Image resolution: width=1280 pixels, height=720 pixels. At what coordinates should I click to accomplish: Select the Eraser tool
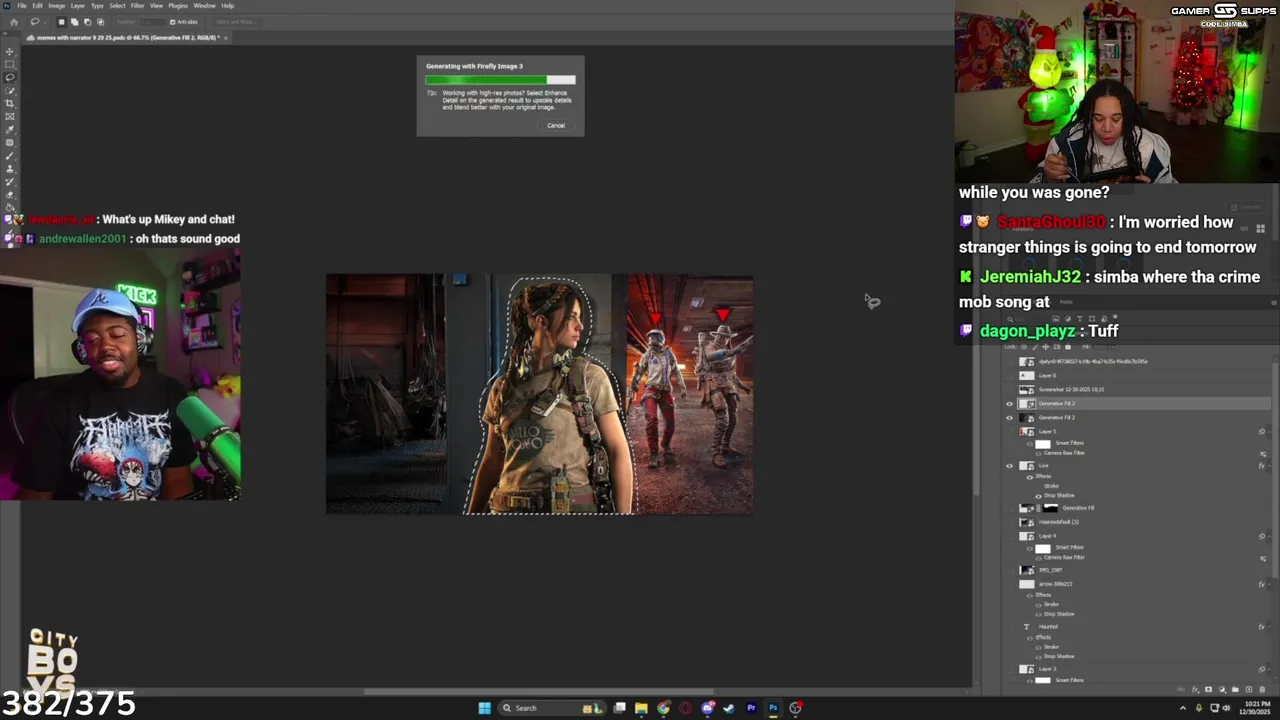(x=10, y=195)
